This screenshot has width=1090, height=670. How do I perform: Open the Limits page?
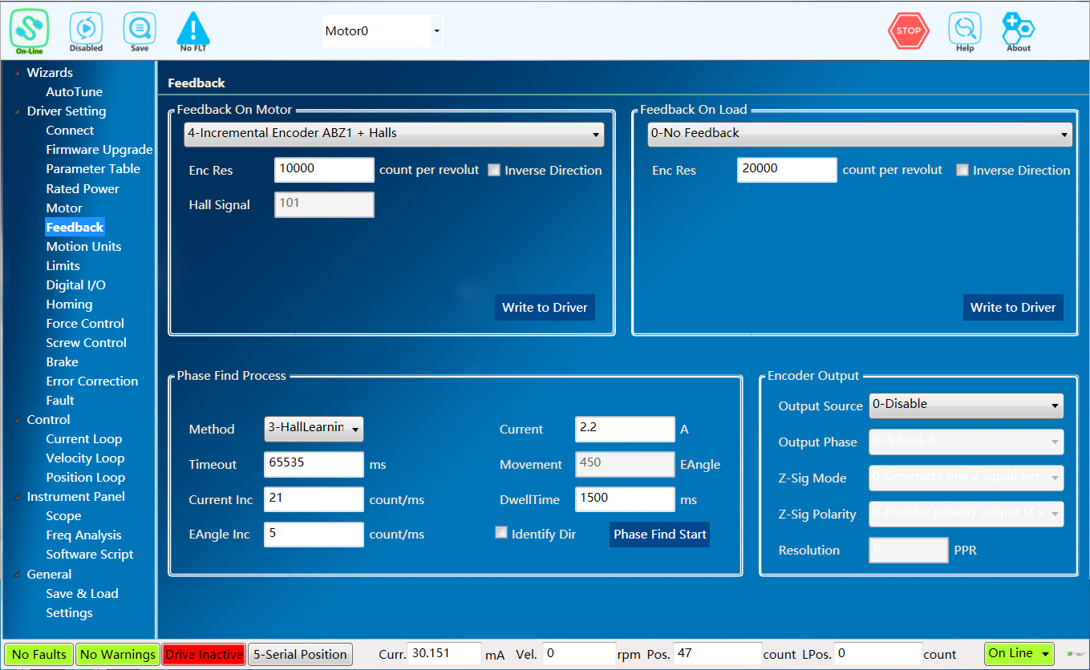[x=63, y=266]
